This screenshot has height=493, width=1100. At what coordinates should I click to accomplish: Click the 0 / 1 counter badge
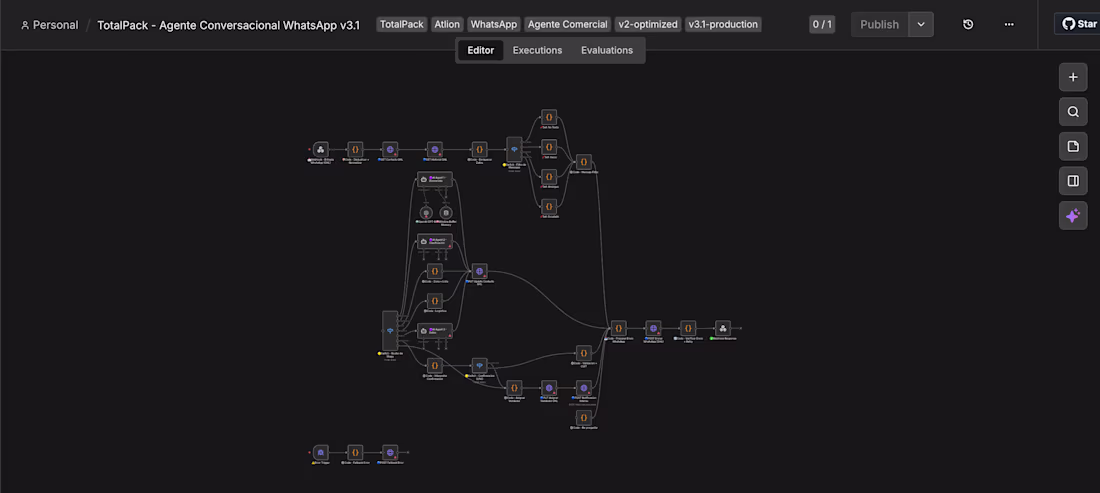coord(822,25)
